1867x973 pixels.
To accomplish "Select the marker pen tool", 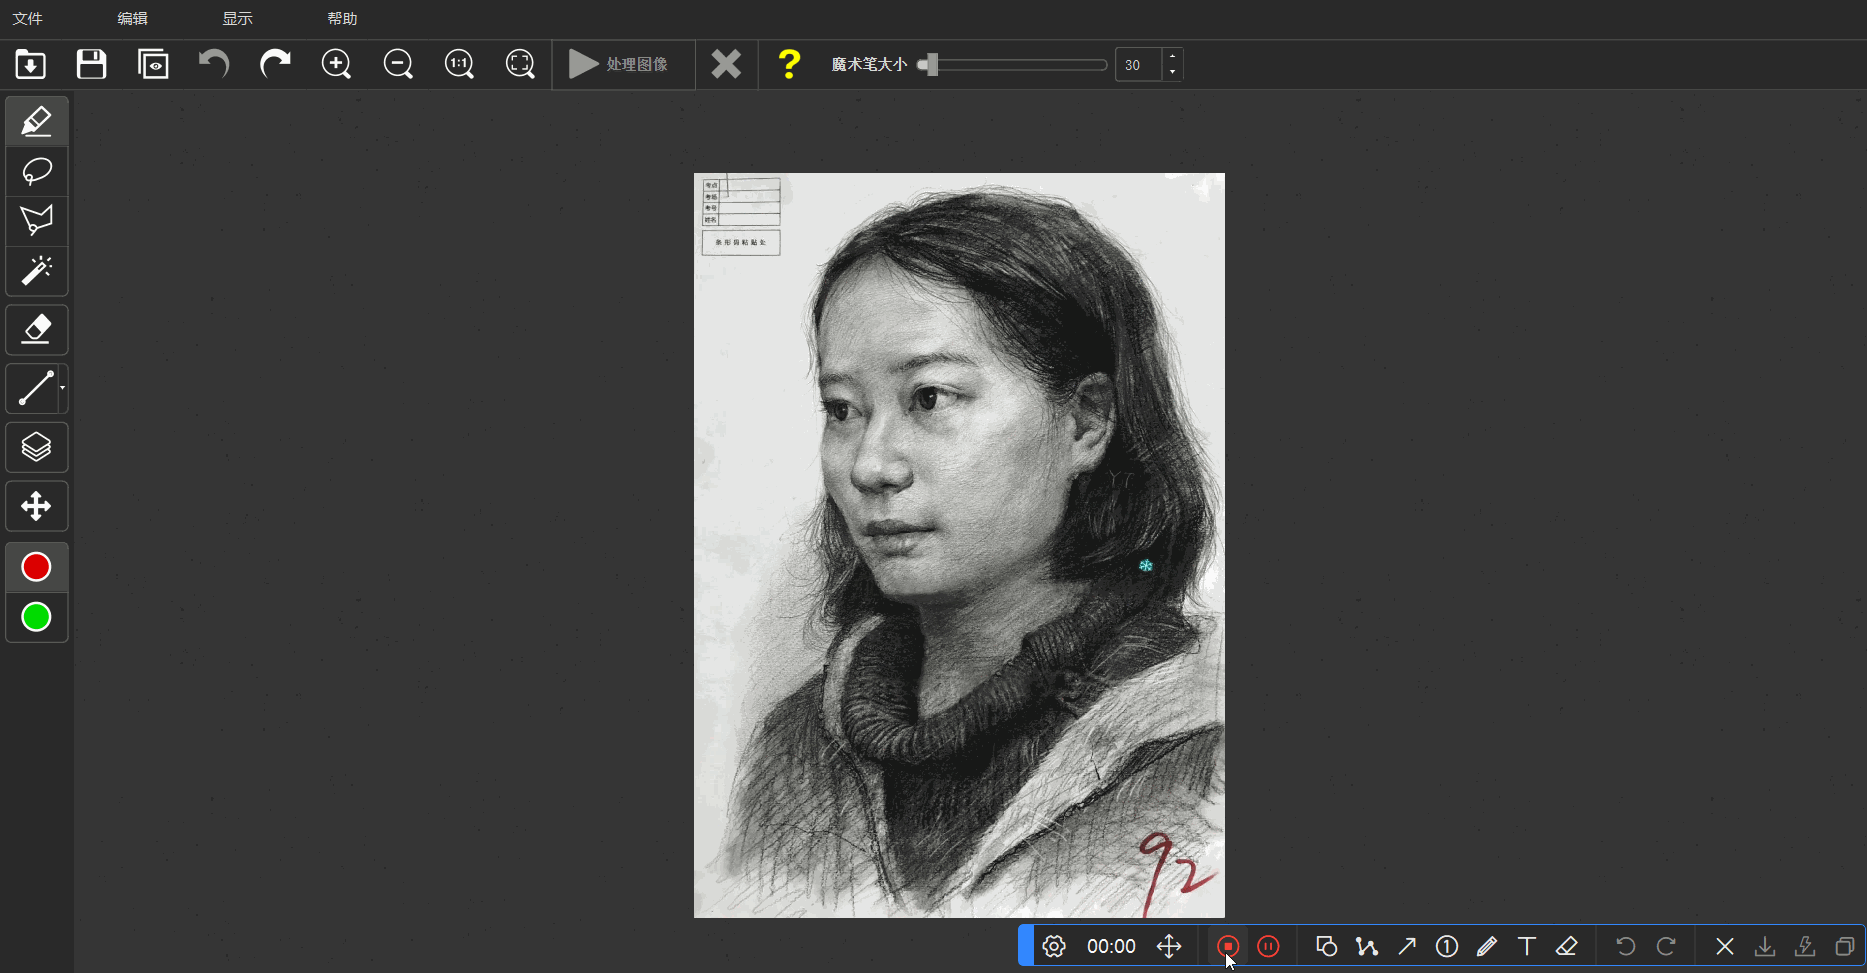I will coord(37,122).
